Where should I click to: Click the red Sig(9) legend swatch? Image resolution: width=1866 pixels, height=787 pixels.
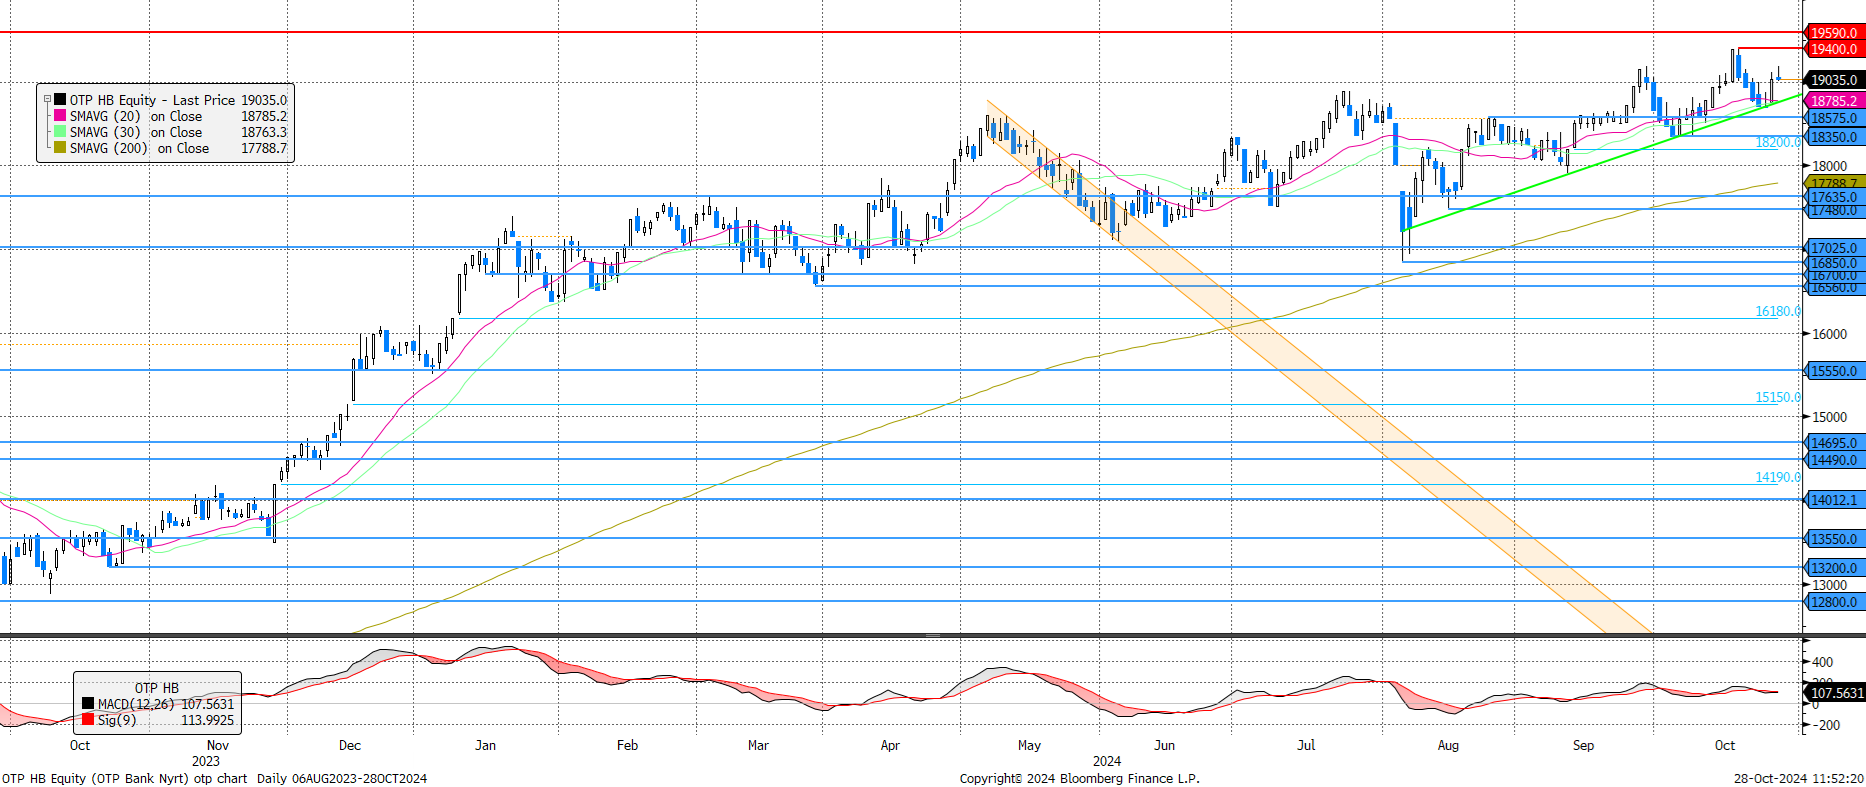click(88, 719)
